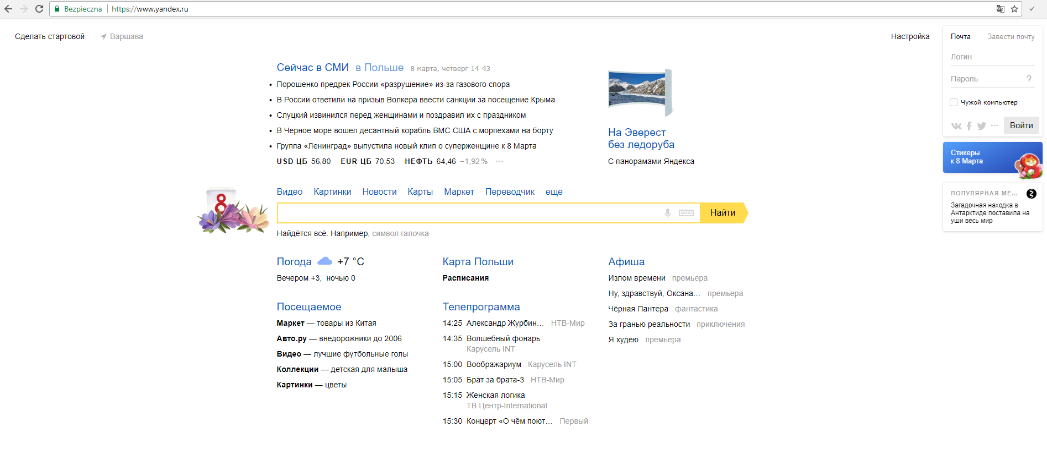This screenshot has width=1047, height=449.
Task: Open the Загадочная находка в Антарктиде story
Action: [x=990, y=213]
